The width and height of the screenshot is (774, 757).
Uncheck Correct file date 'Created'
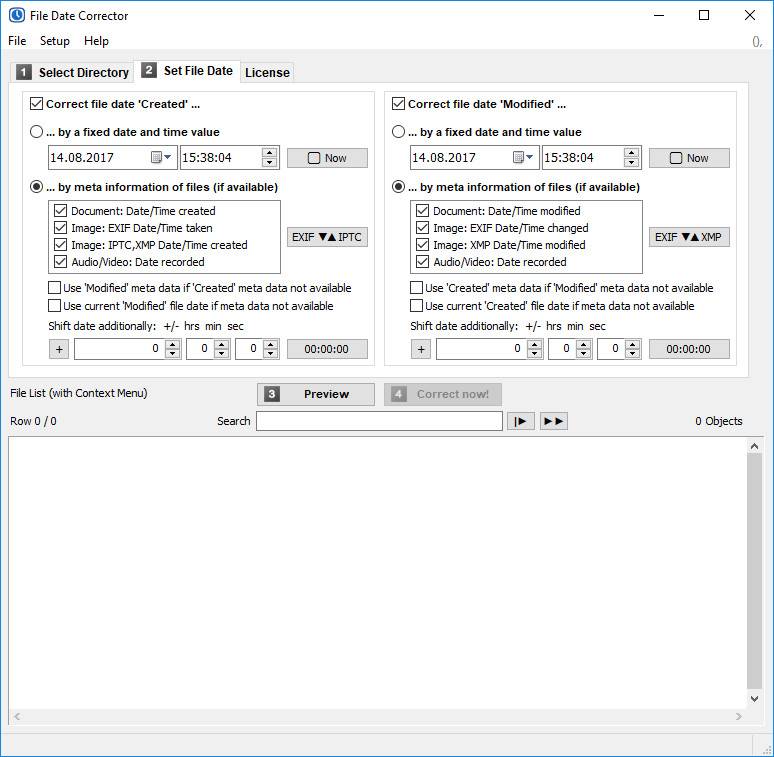coord(36,104)
